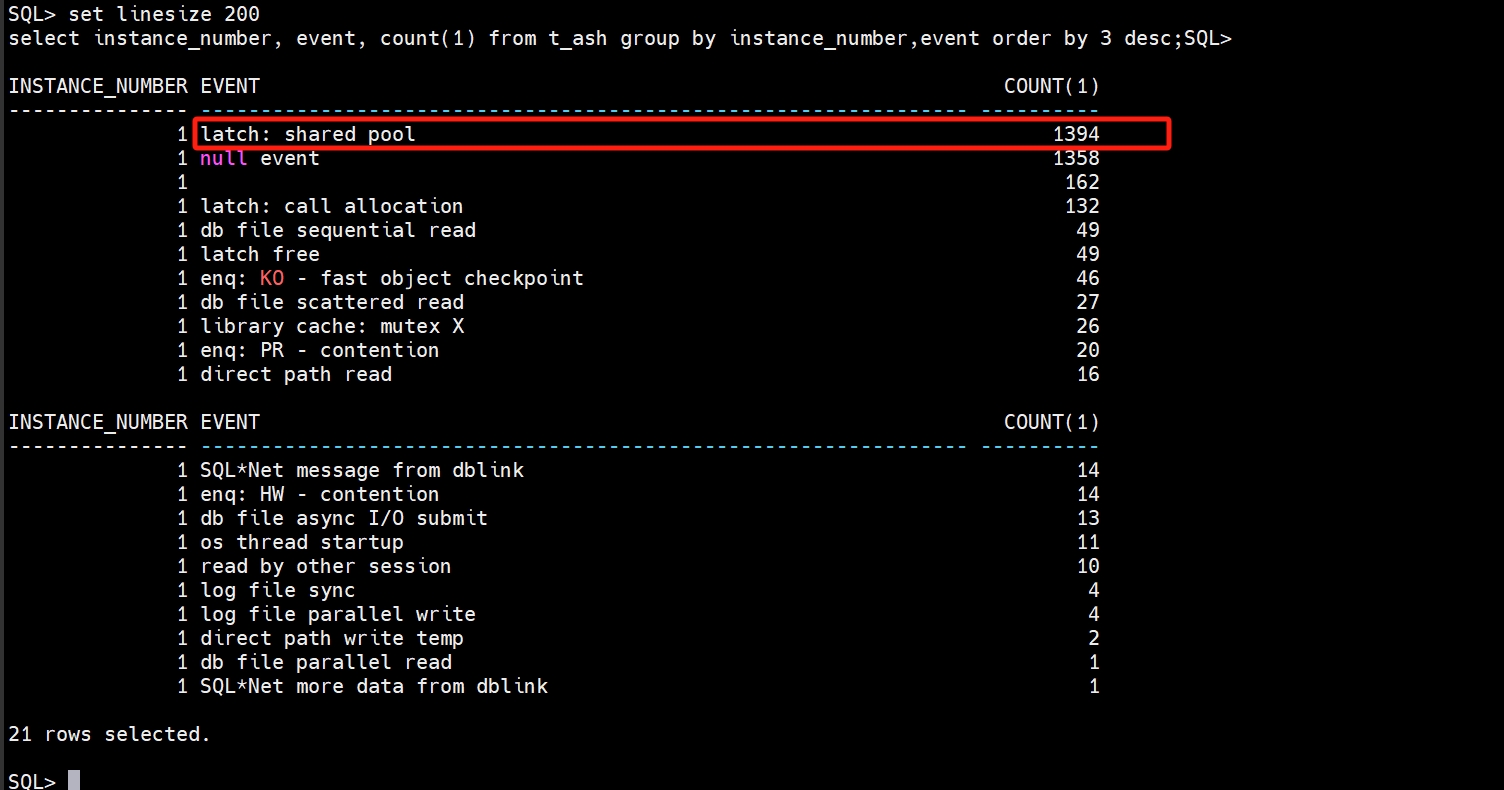Select the count value 27

tap(1088, 302)
